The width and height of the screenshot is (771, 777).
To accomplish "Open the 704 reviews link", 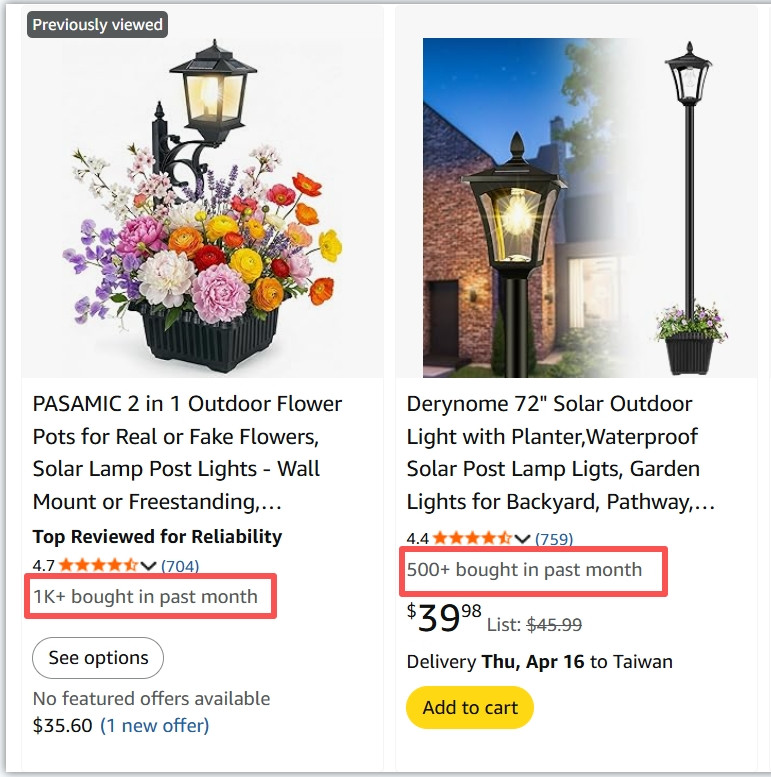I will (180, 566).
